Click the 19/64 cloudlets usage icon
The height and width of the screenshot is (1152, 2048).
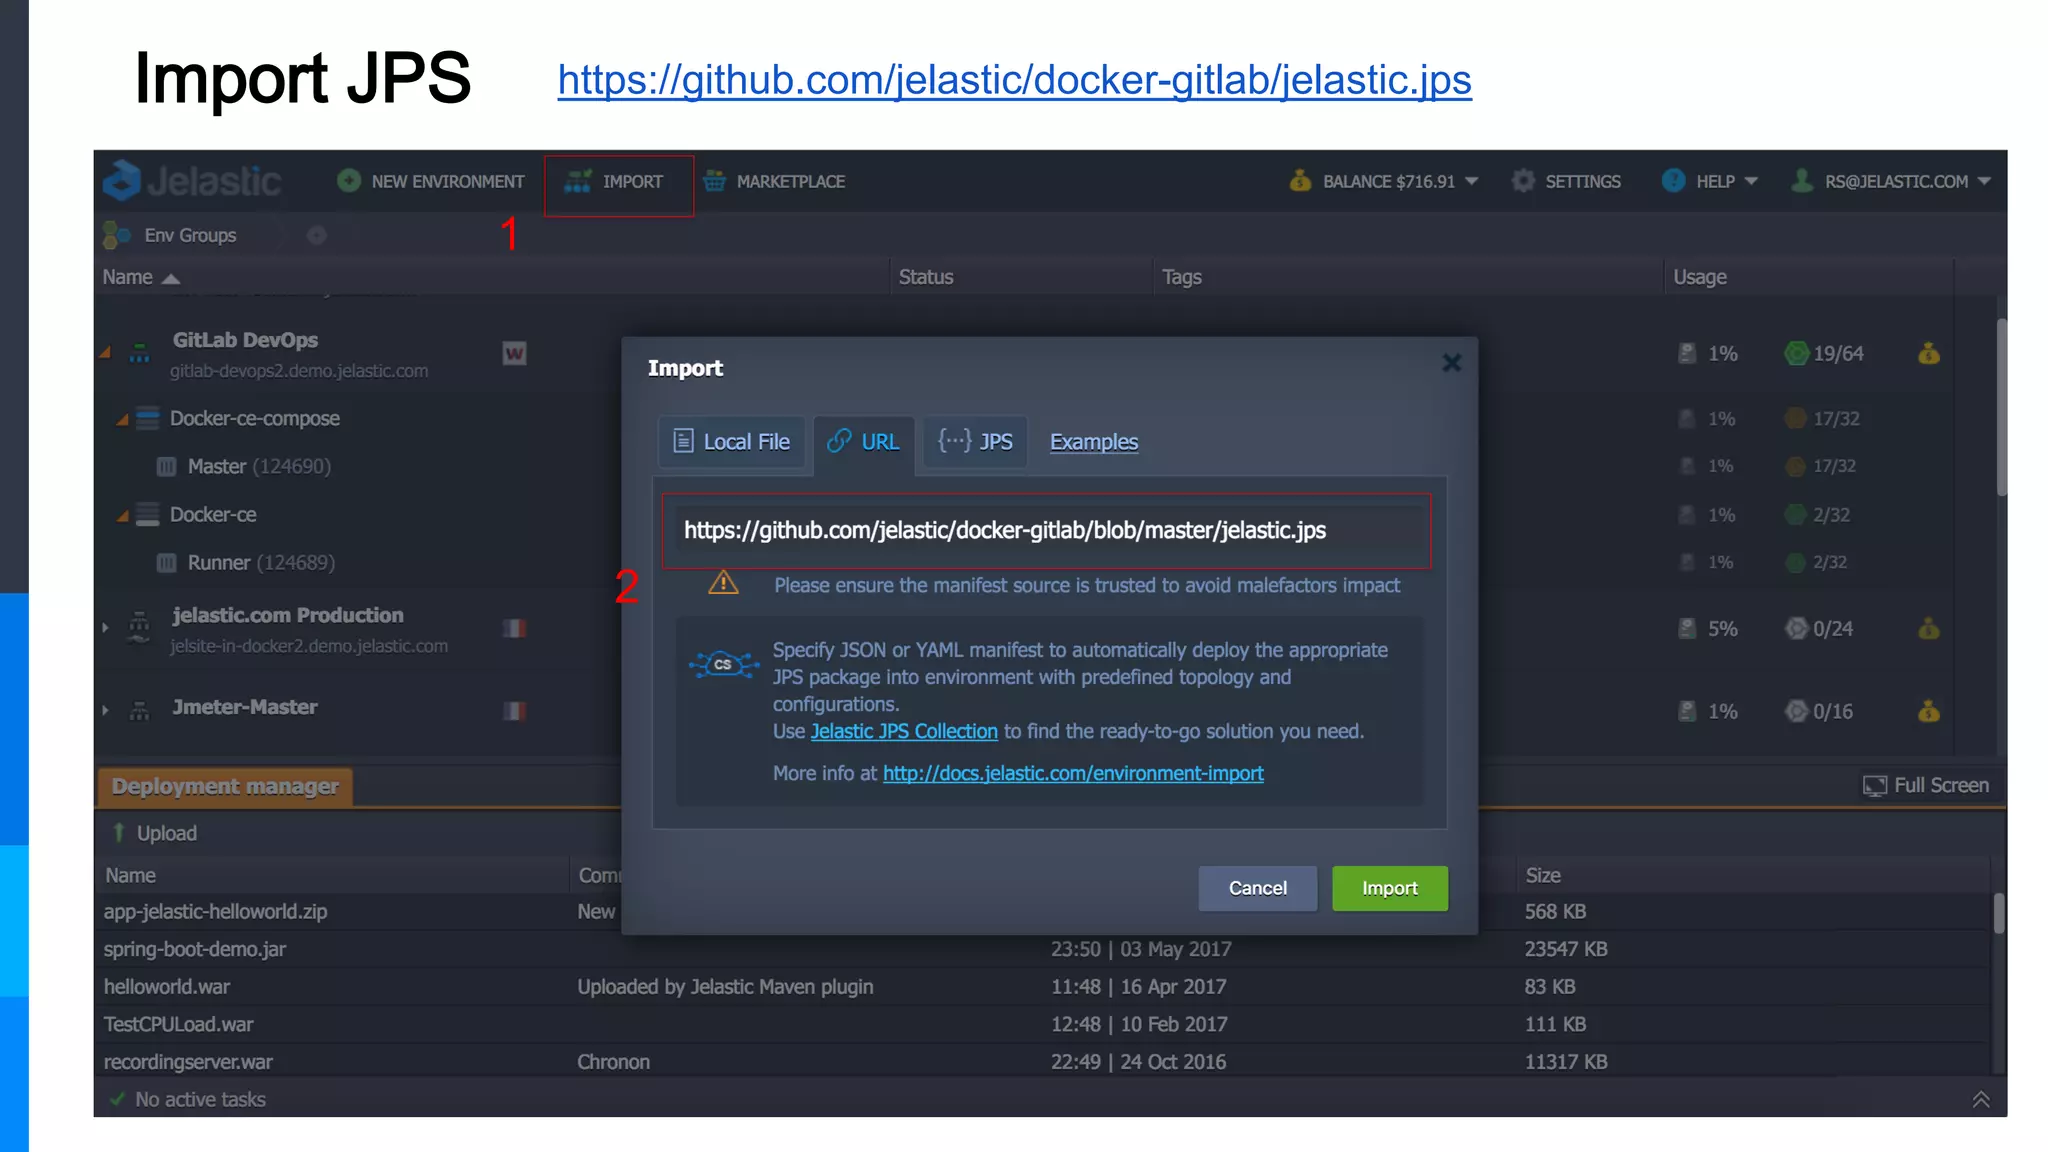[x=1797, y=353]
